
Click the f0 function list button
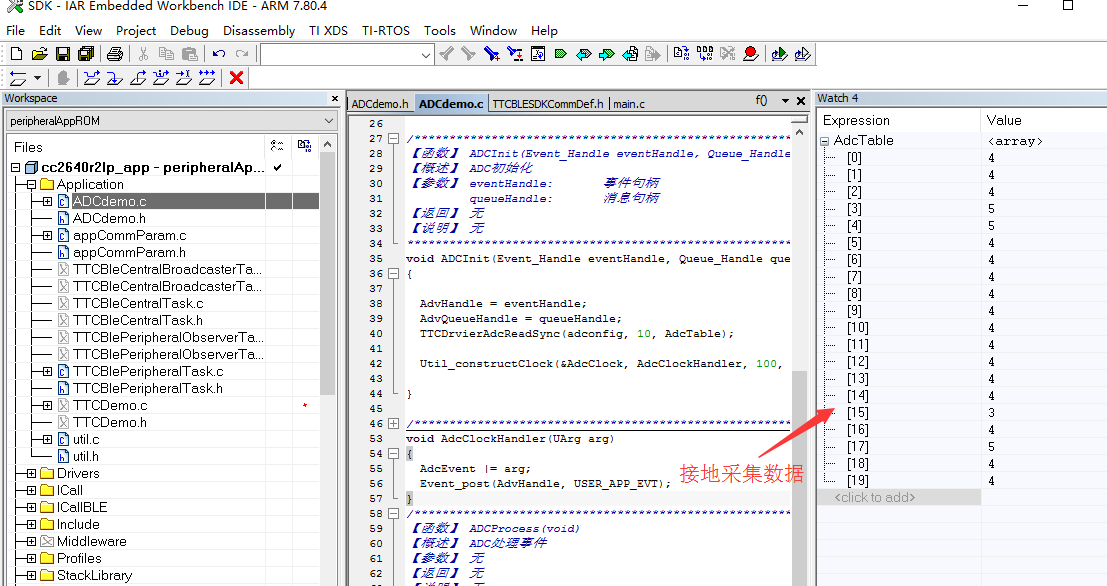762,101
